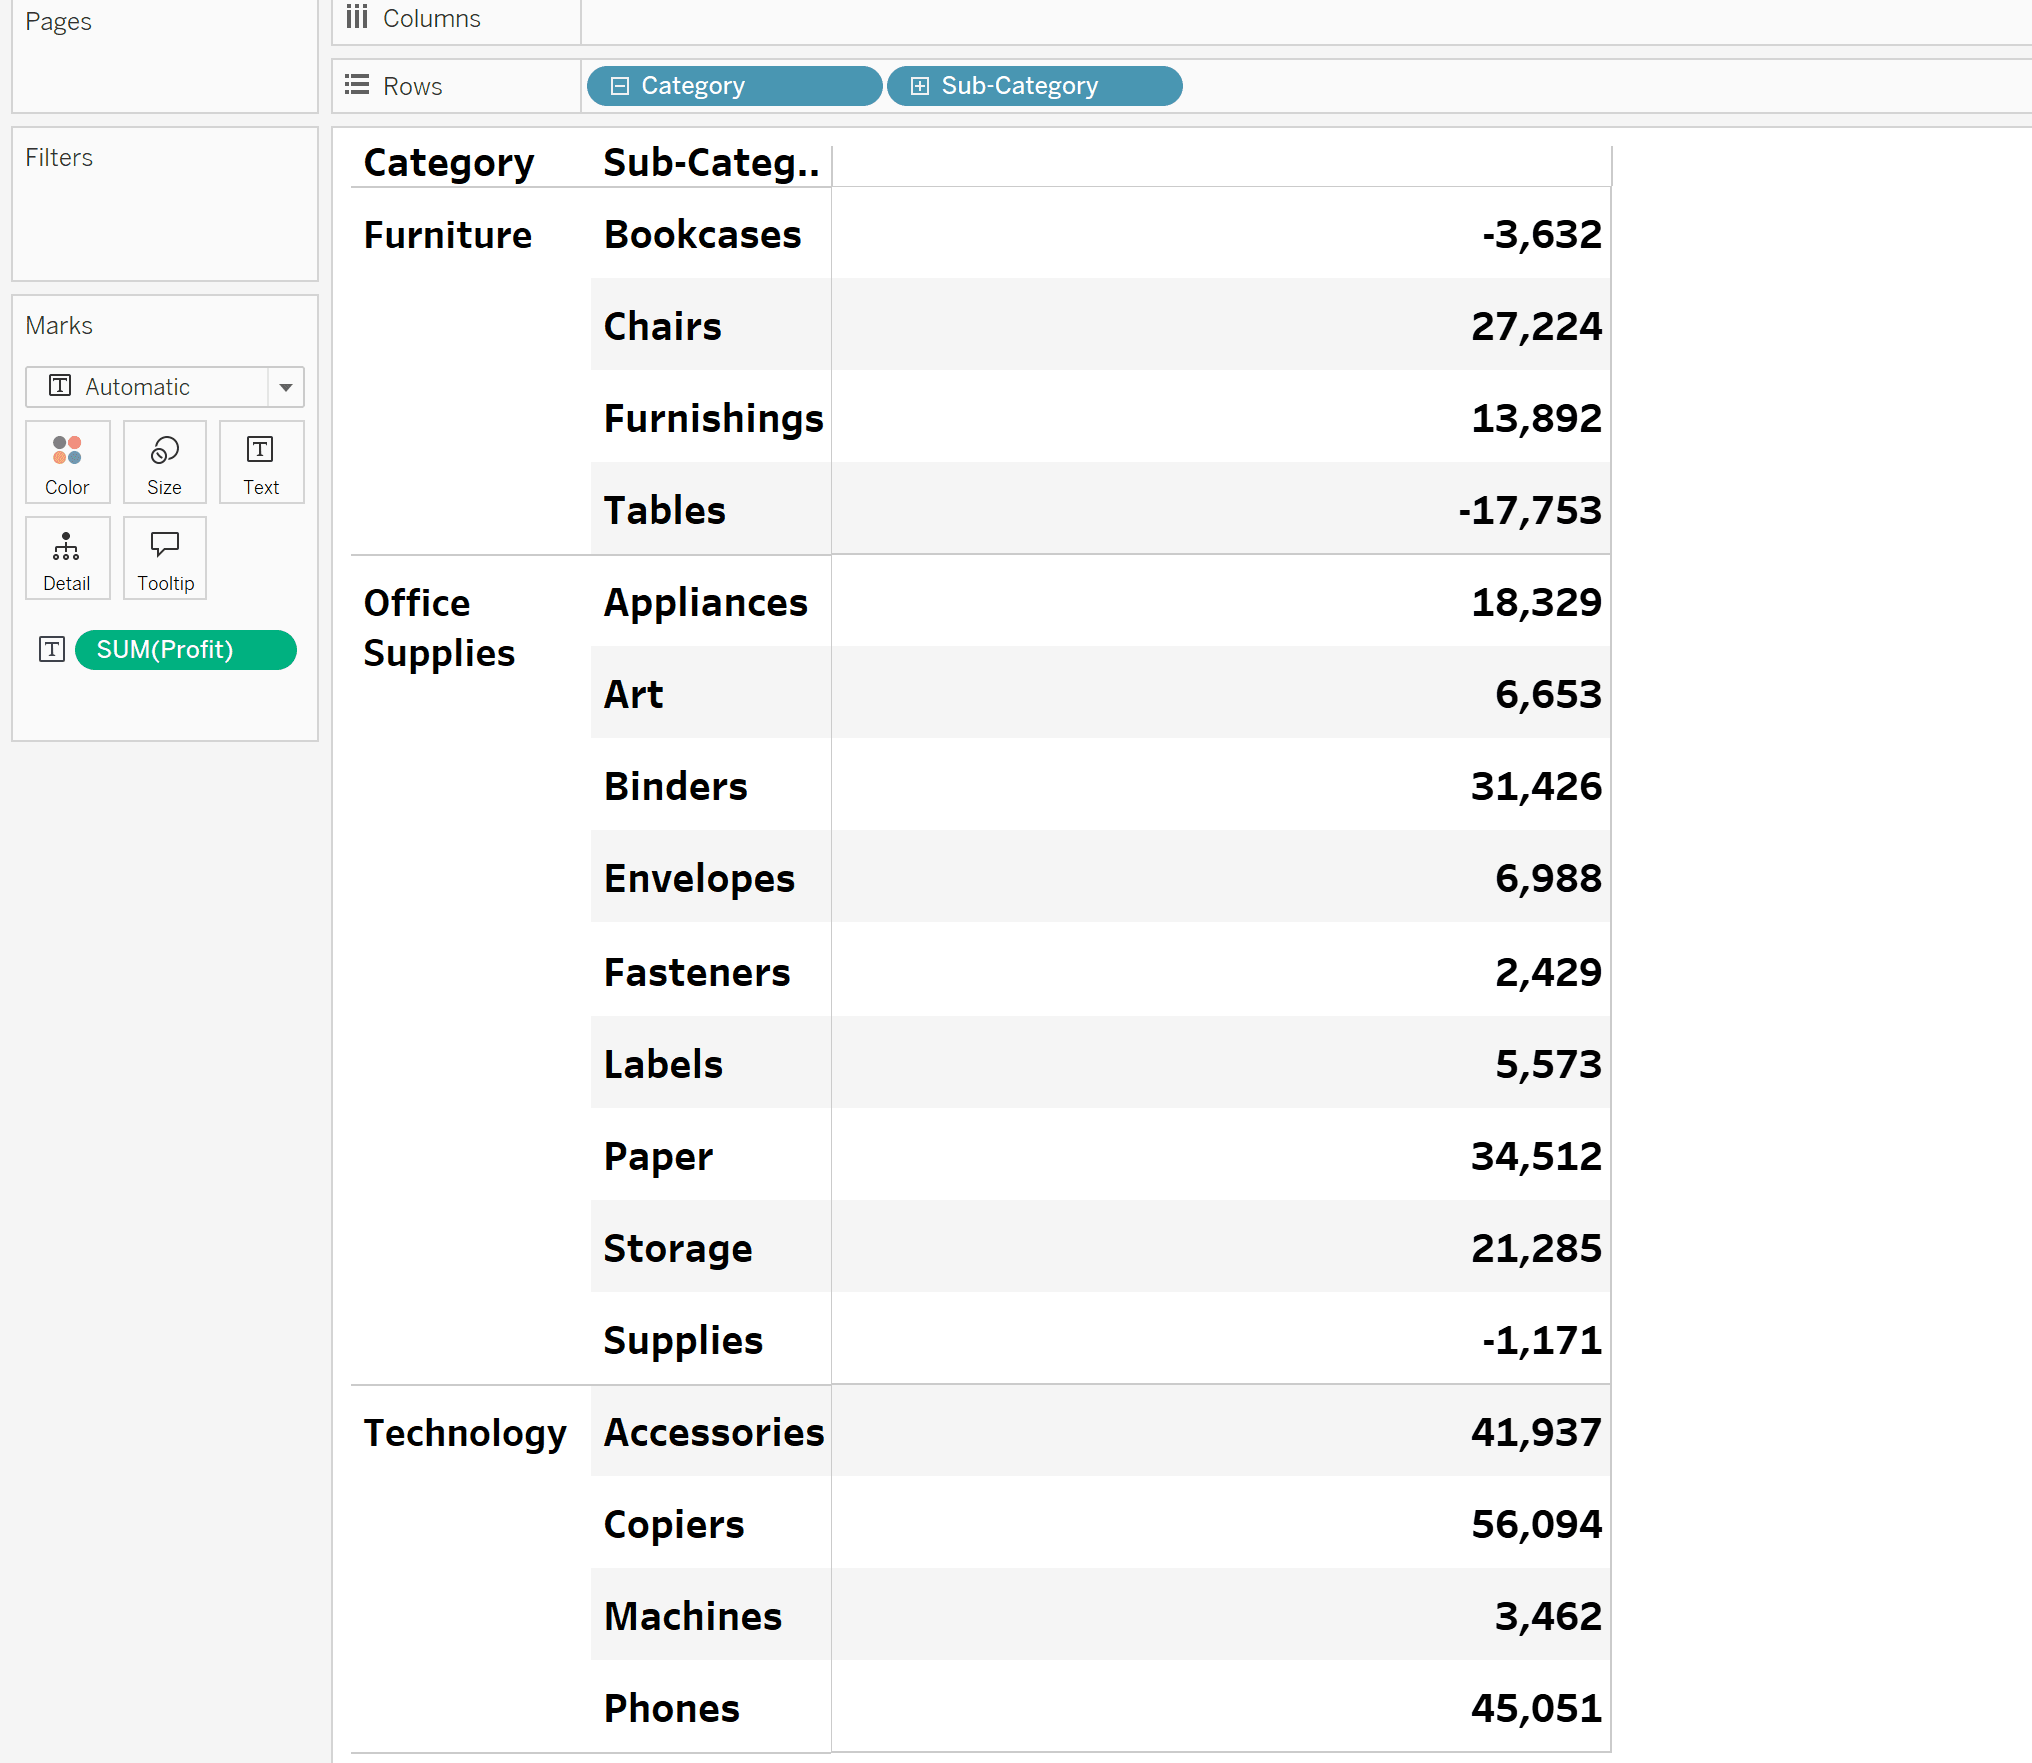This screenshot has width=2032, height=1763.
Task: Collapse the Category pill minus icon
Action: pyautogui.click(x=619, y=86)
